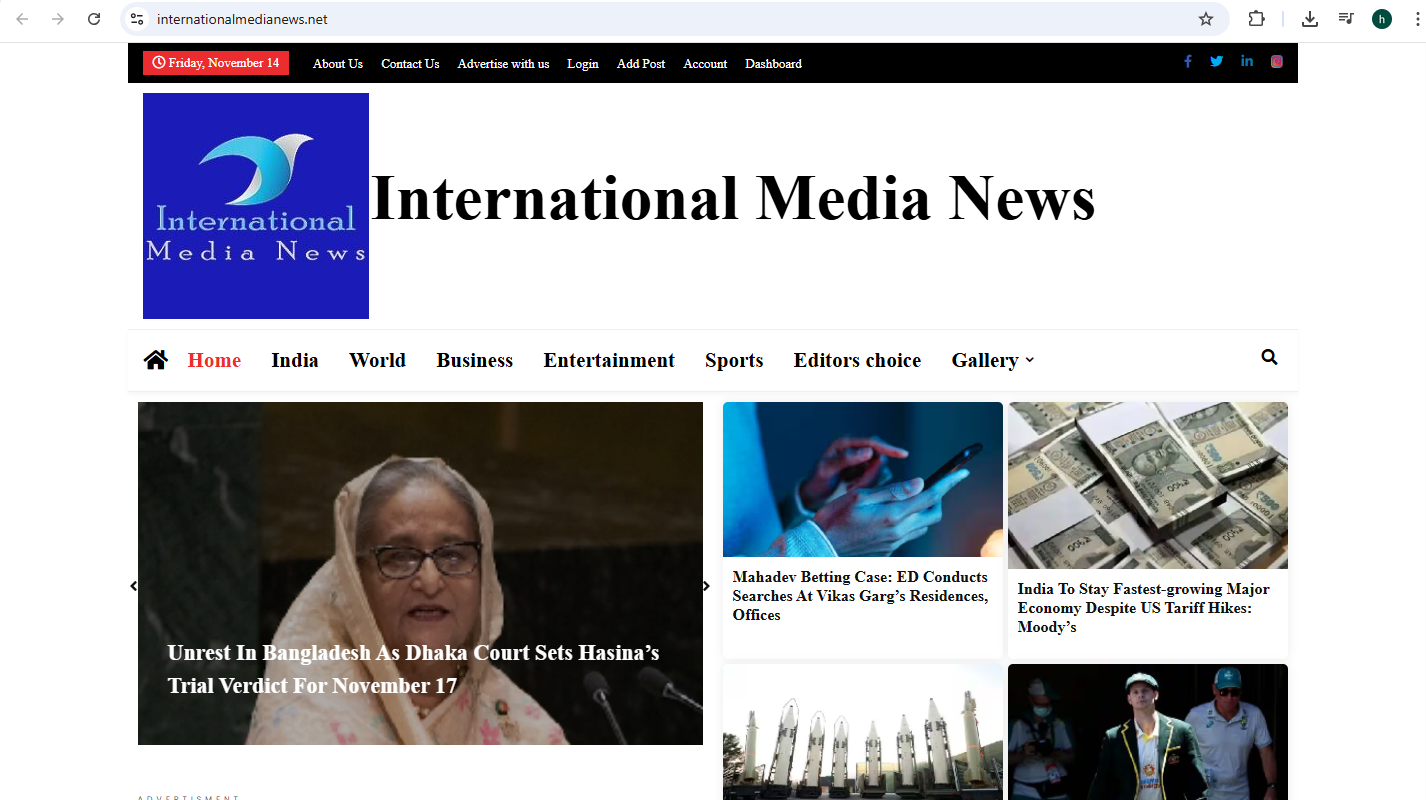
Task: Open the Business menu item
Action: pos(475,360)
